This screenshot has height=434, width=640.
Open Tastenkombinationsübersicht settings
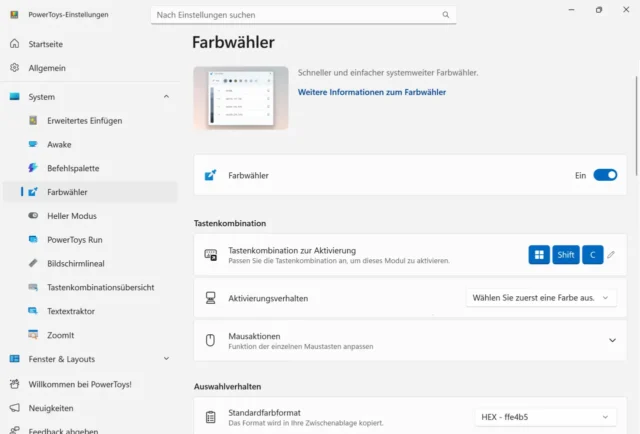(101, 287)
